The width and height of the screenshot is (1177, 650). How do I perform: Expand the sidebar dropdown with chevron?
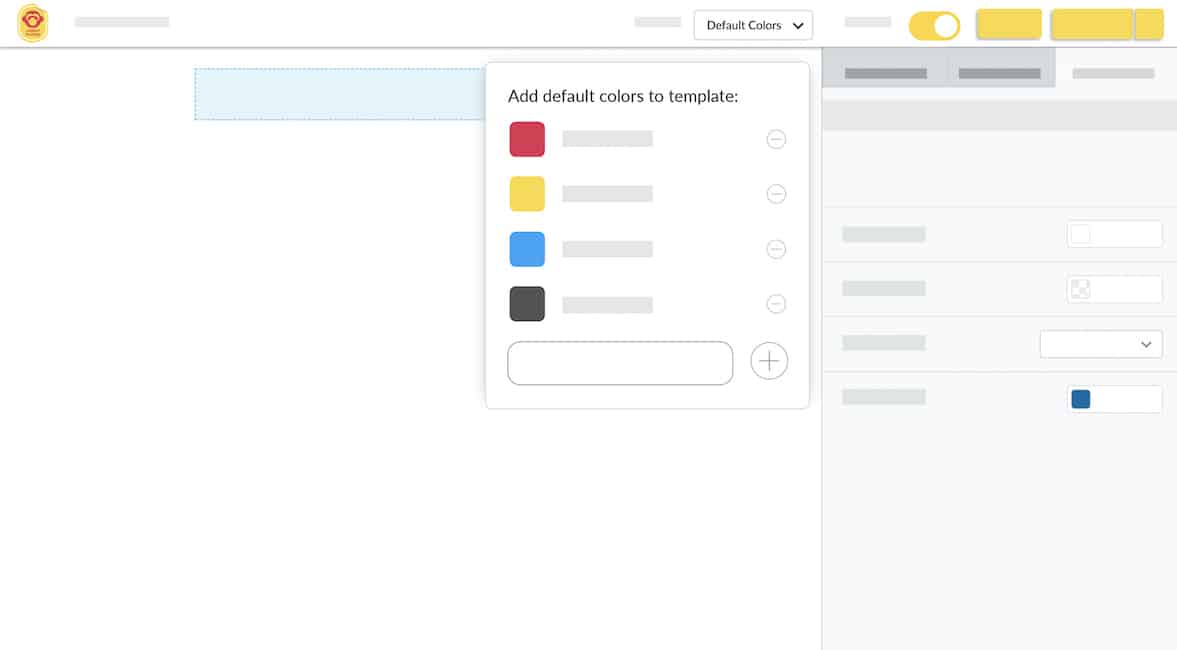[x=1101, y=344]
